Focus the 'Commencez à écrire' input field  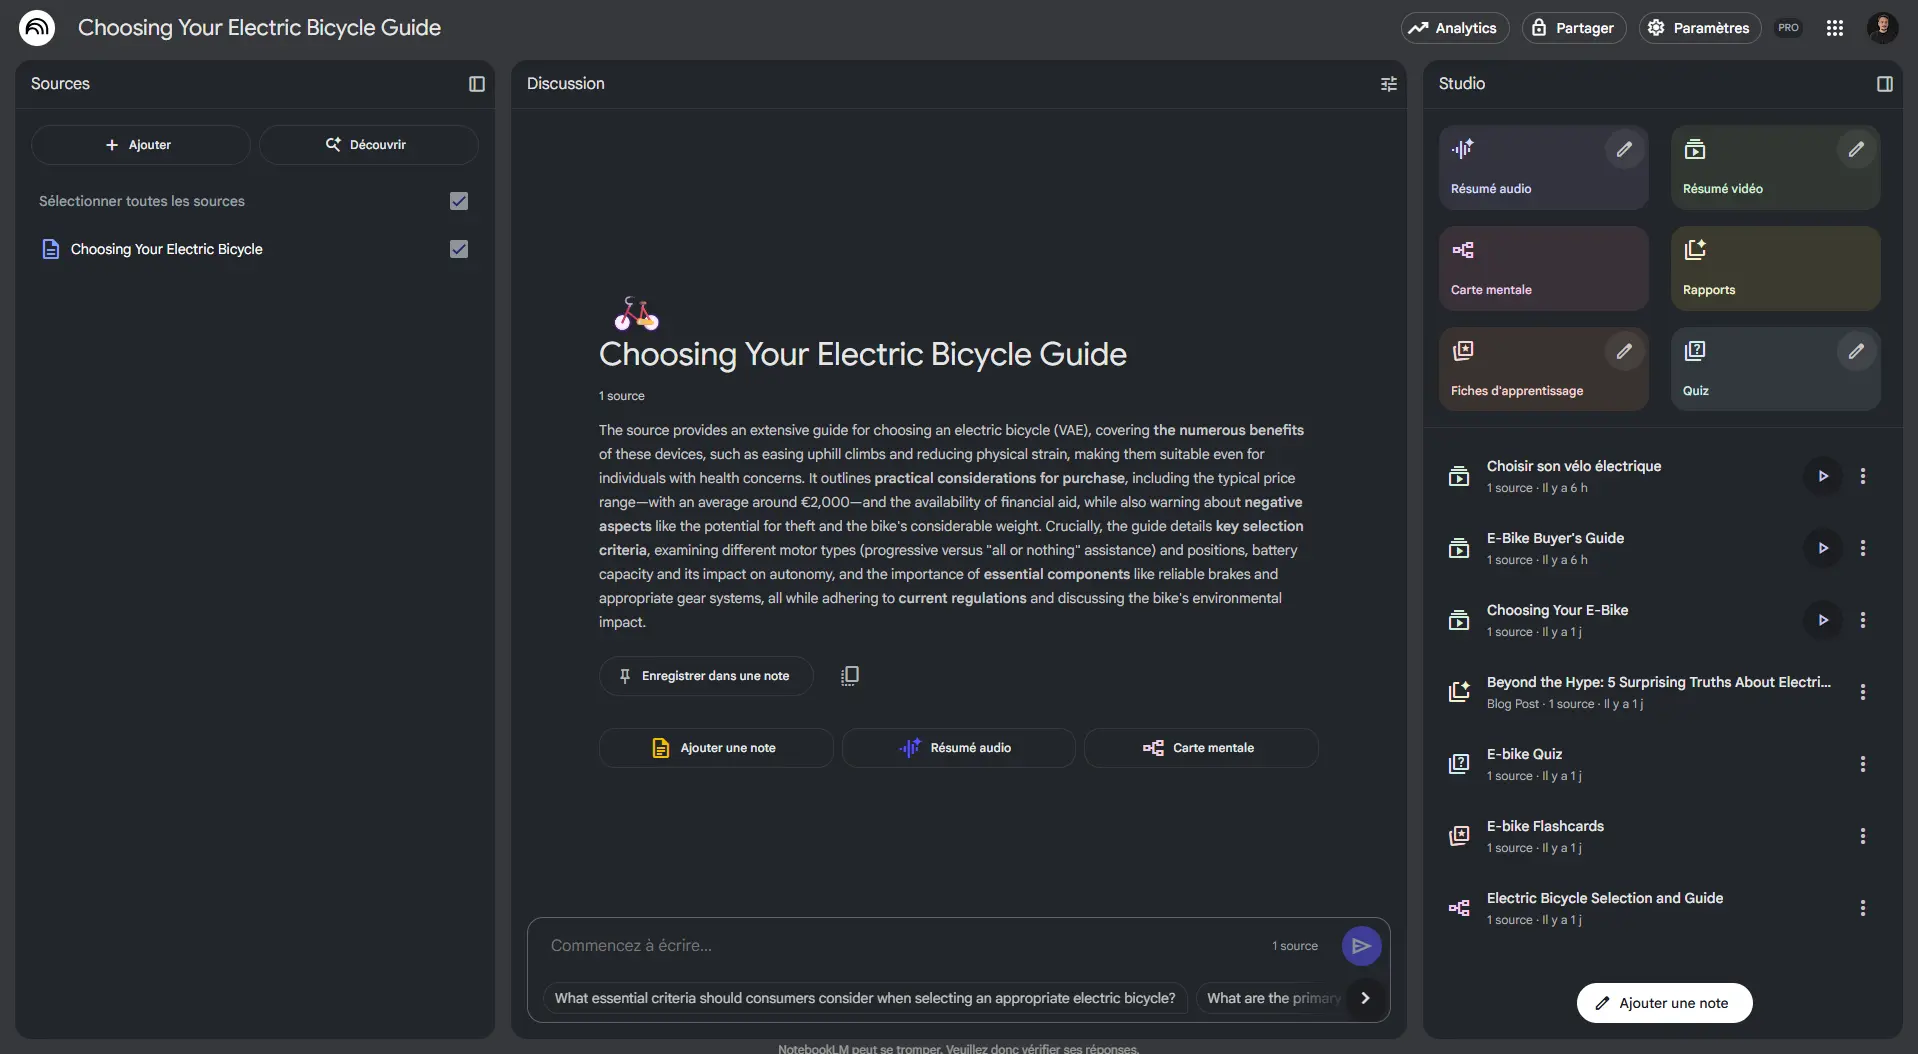coord(900,946)
